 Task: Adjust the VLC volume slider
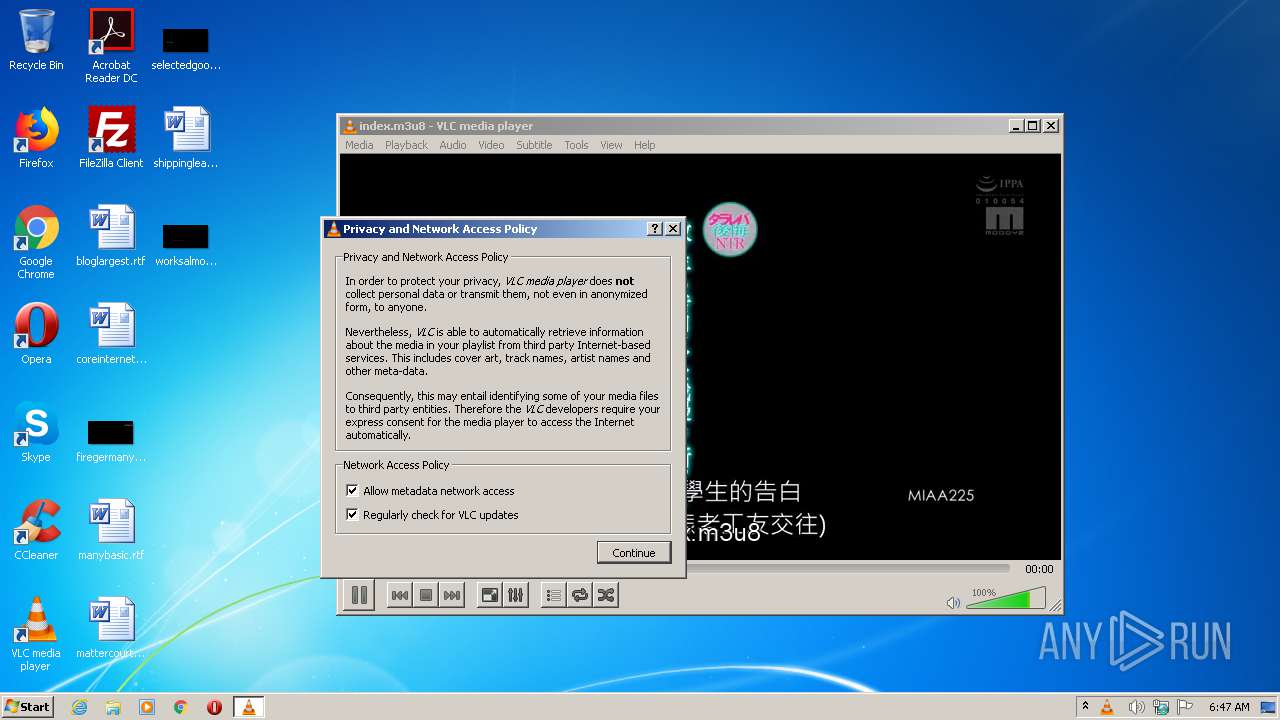(x=1005, y=599)
